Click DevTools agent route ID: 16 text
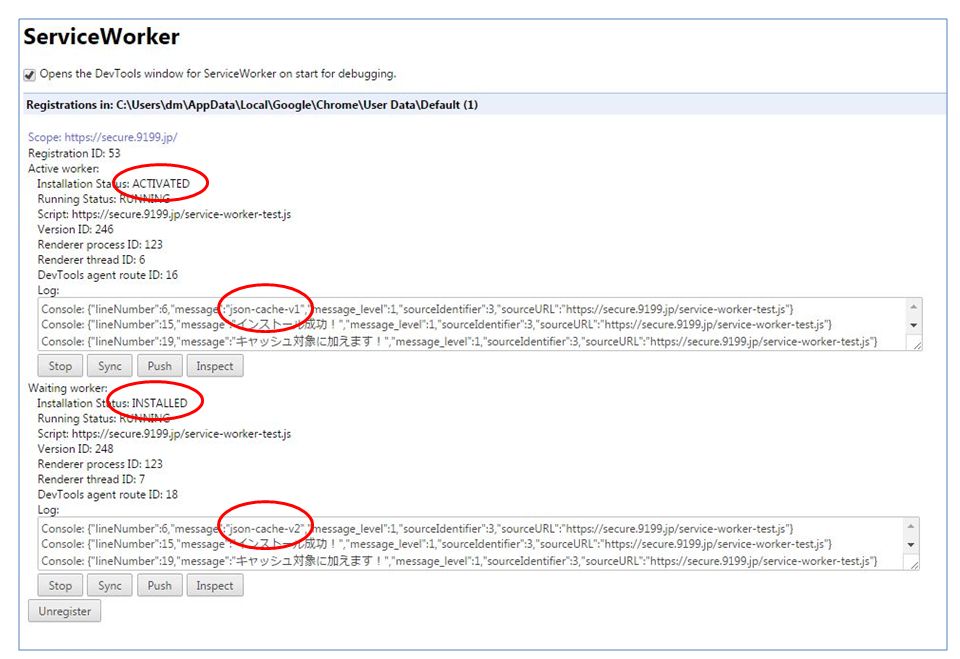Viewport: 960px width, 659px height. coord(108,275)
